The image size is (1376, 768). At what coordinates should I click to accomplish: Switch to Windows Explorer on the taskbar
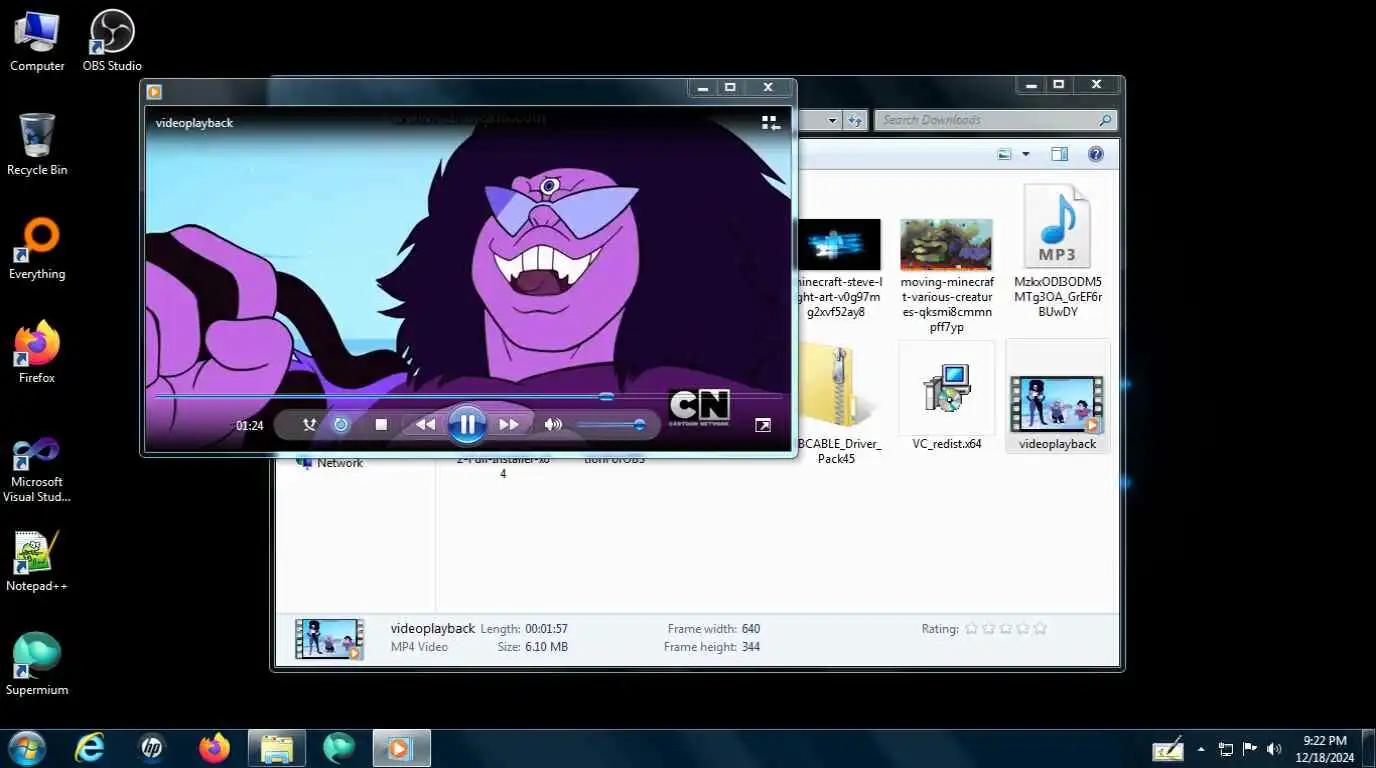[x=277, y=748]
